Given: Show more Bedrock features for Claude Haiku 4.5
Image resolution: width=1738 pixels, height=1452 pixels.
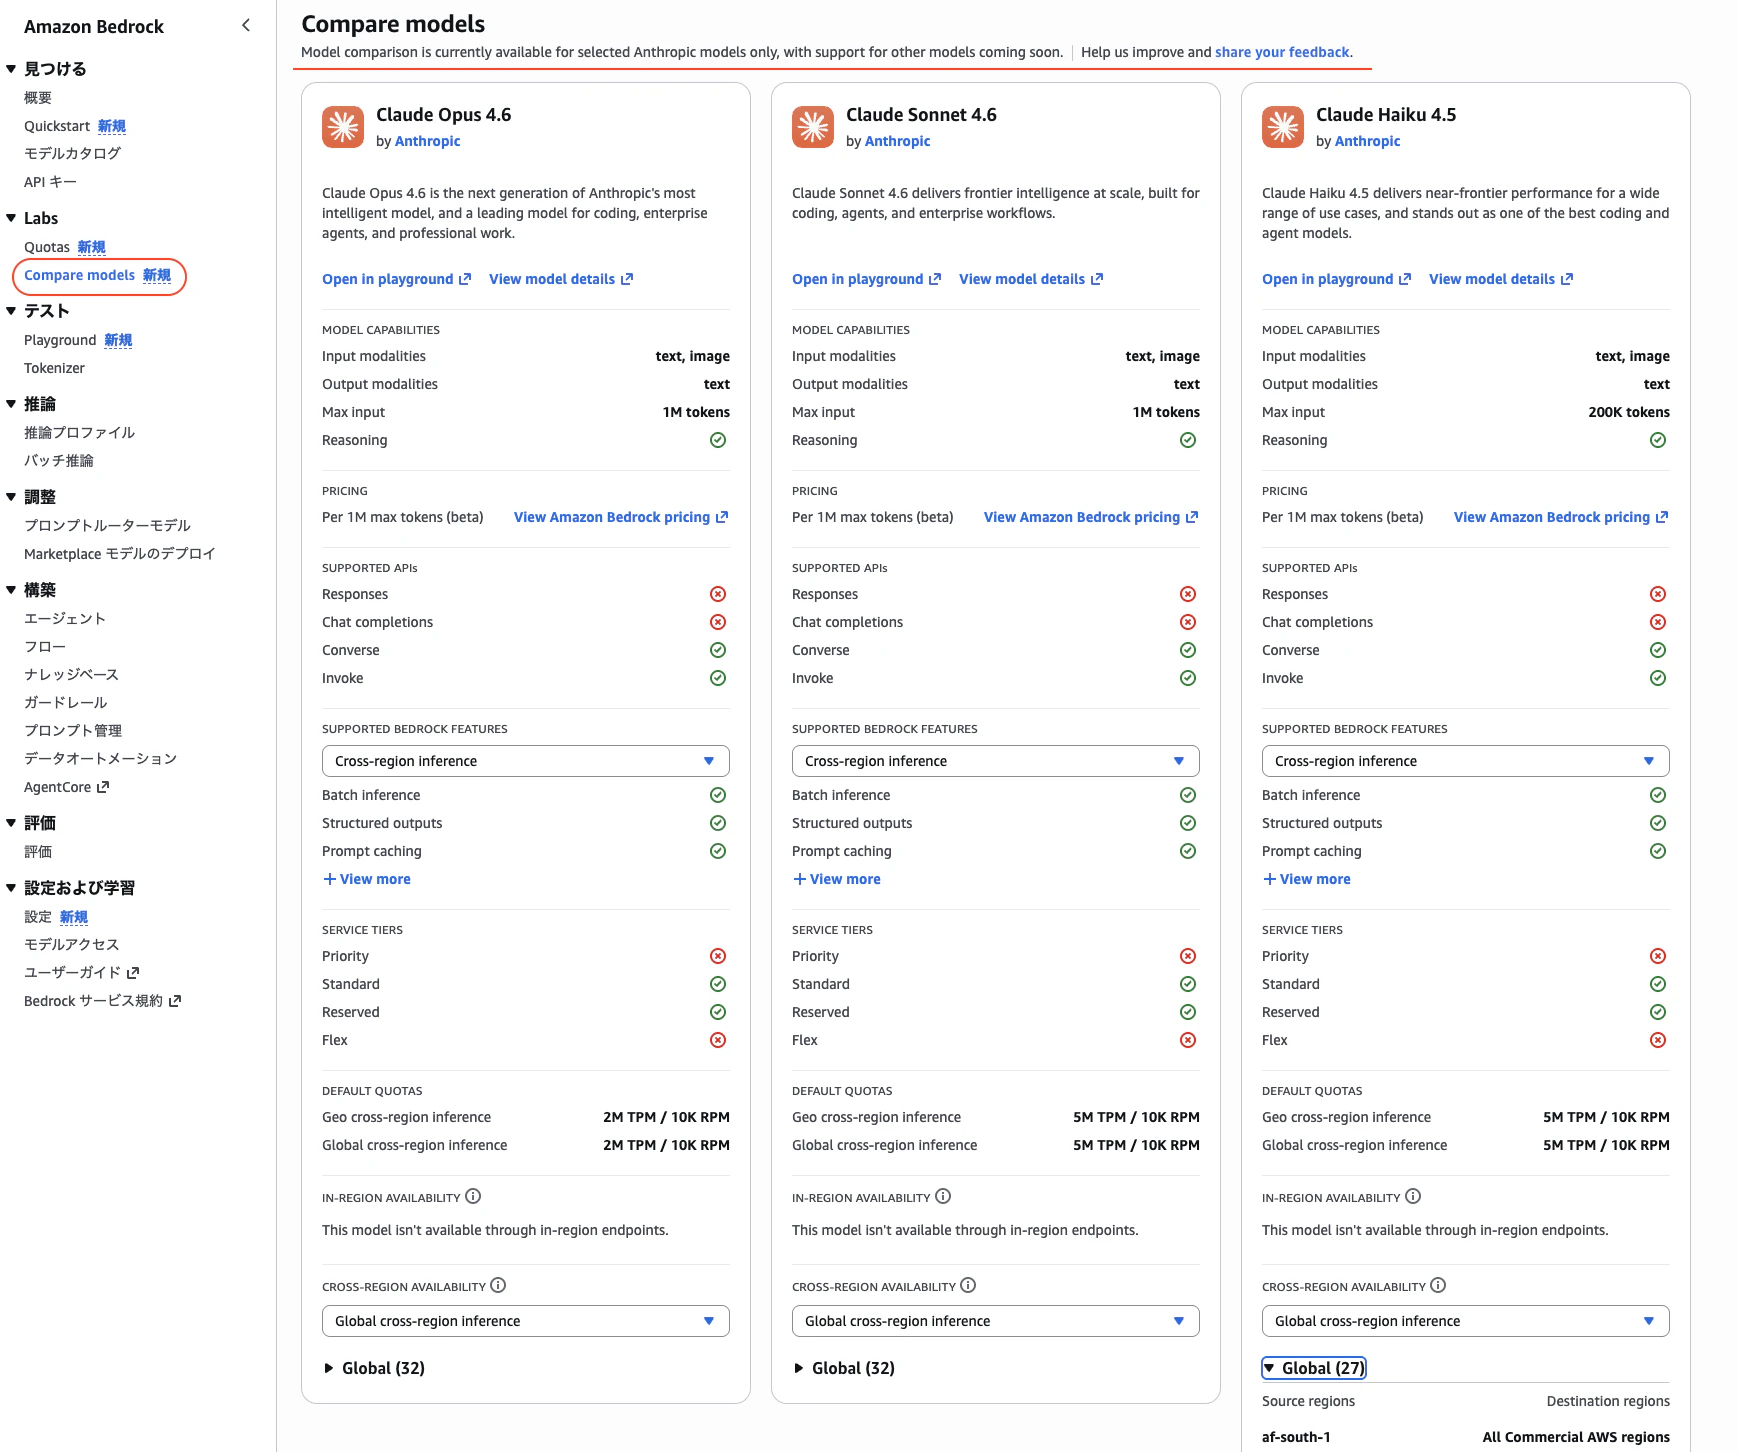Looking at the screenshot, I should tap(1307, 879).
